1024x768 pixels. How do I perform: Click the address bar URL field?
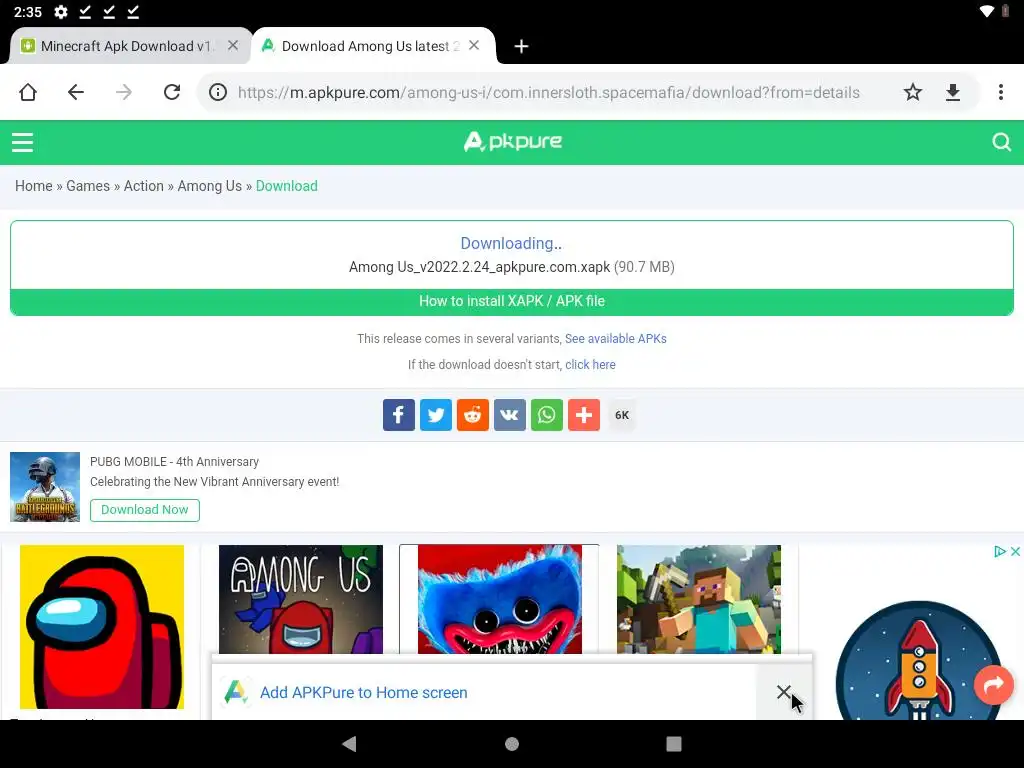(549, 92)
